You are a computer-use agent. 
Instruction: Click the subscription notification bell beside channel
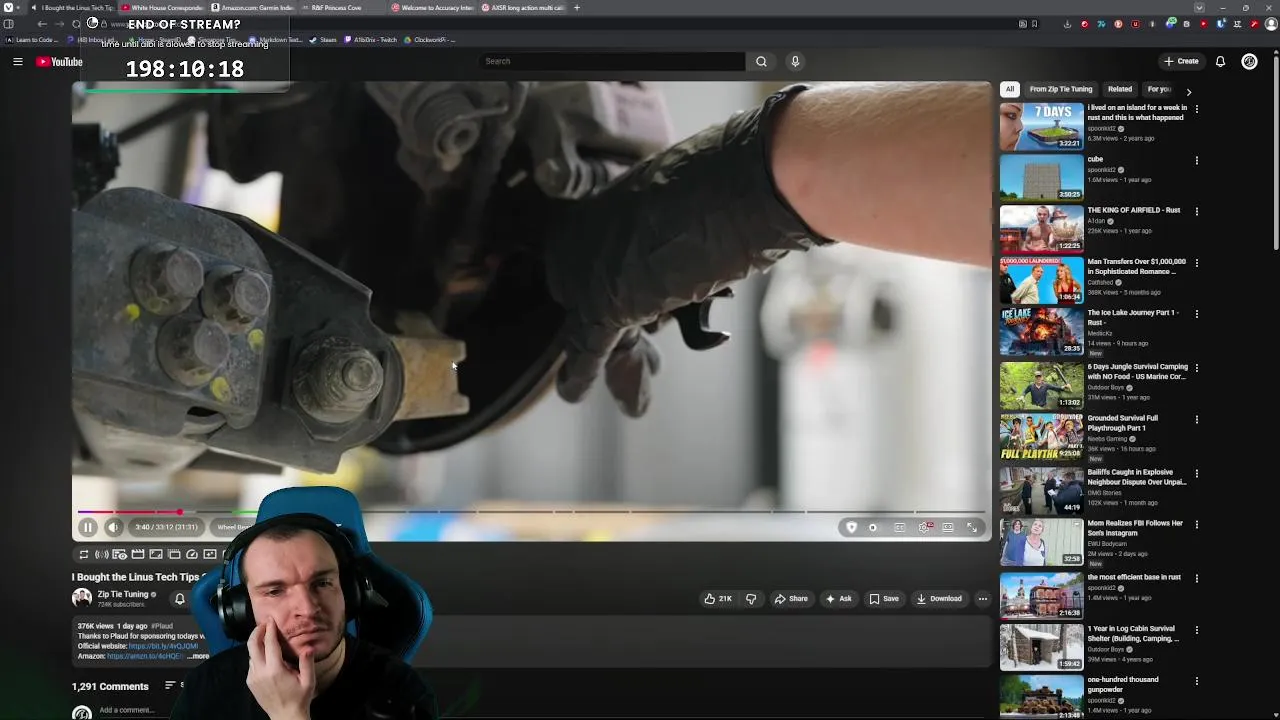click(x=180, y=599)
